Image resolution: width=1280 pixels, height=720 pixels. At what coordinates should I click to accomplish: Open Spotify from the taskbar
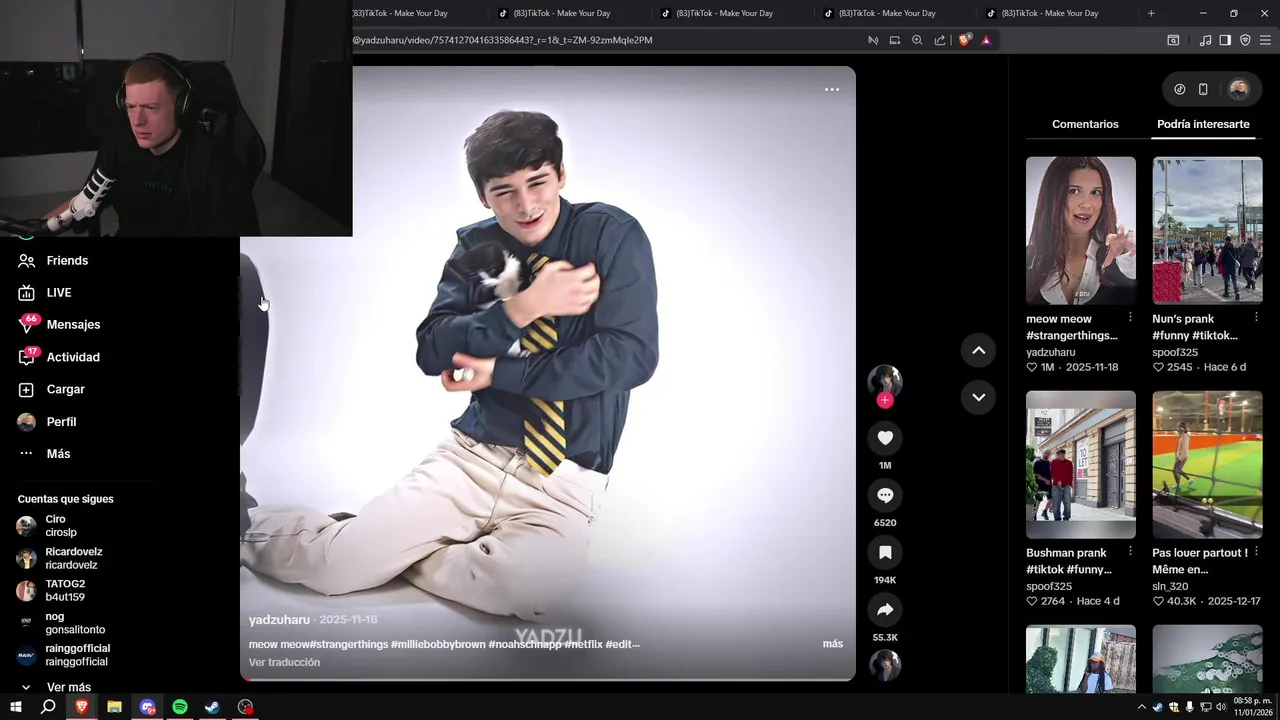click(x=180, y=707)
